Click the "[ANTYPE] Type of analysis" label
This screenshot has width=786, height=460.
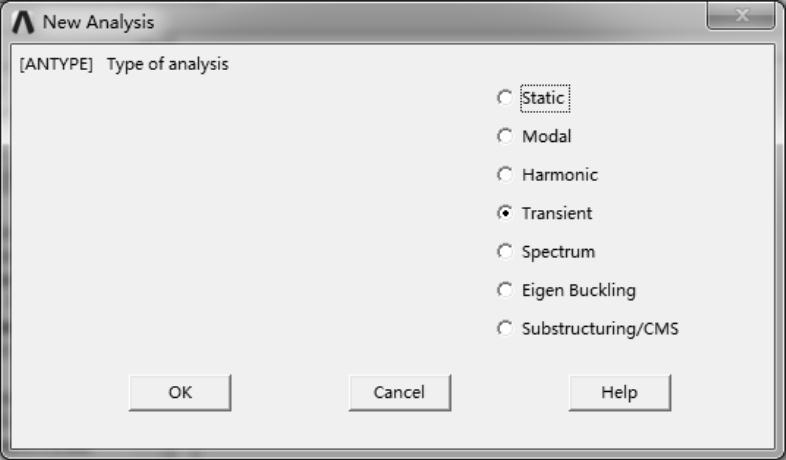click(124, 65)
